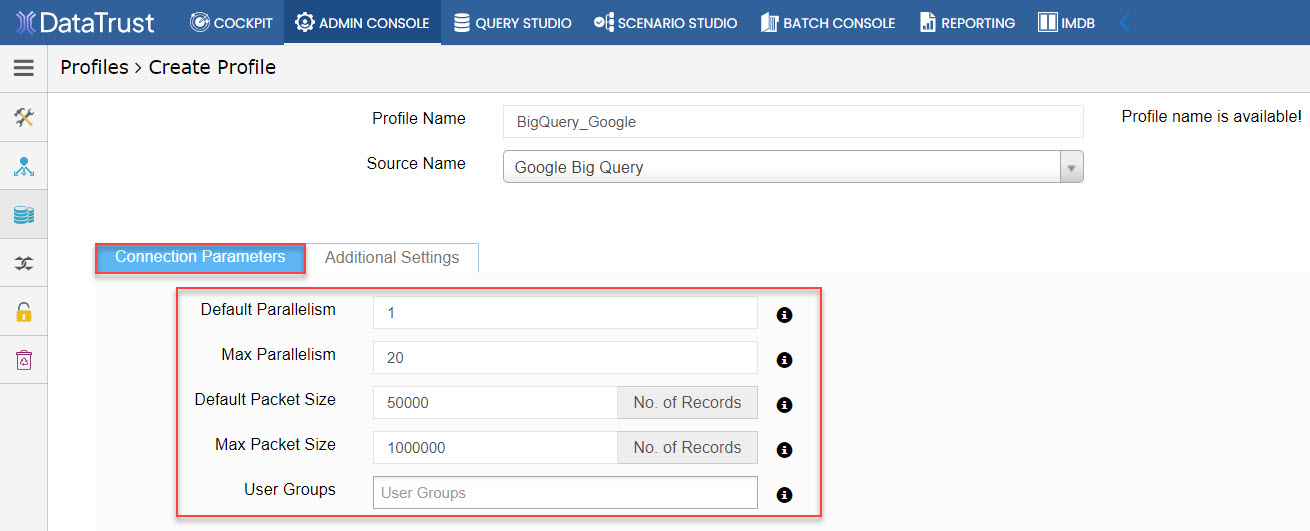Click the Profiles breadcrumb link
1310x531 pixels.
click(x=94, y=67)
